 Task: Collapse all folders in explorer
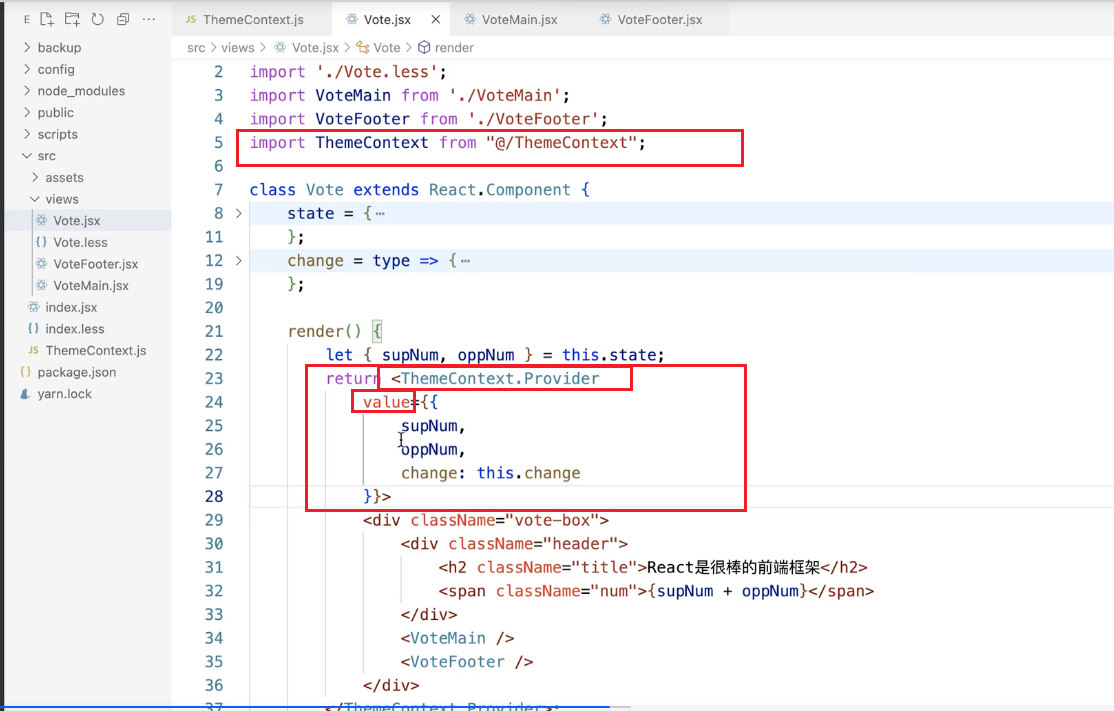pos(123,19)
